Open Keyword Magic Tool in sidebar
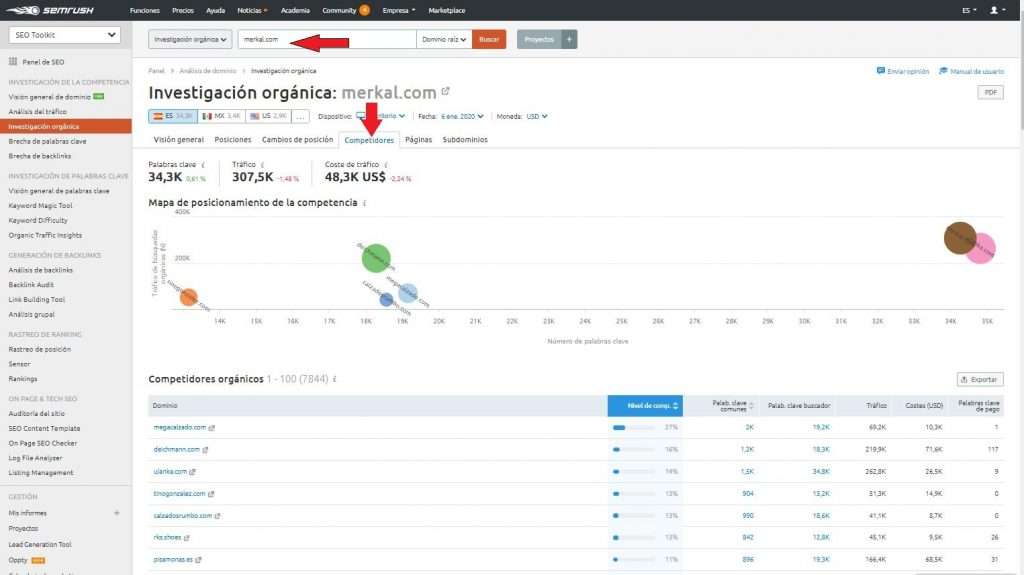 [40, 205]
